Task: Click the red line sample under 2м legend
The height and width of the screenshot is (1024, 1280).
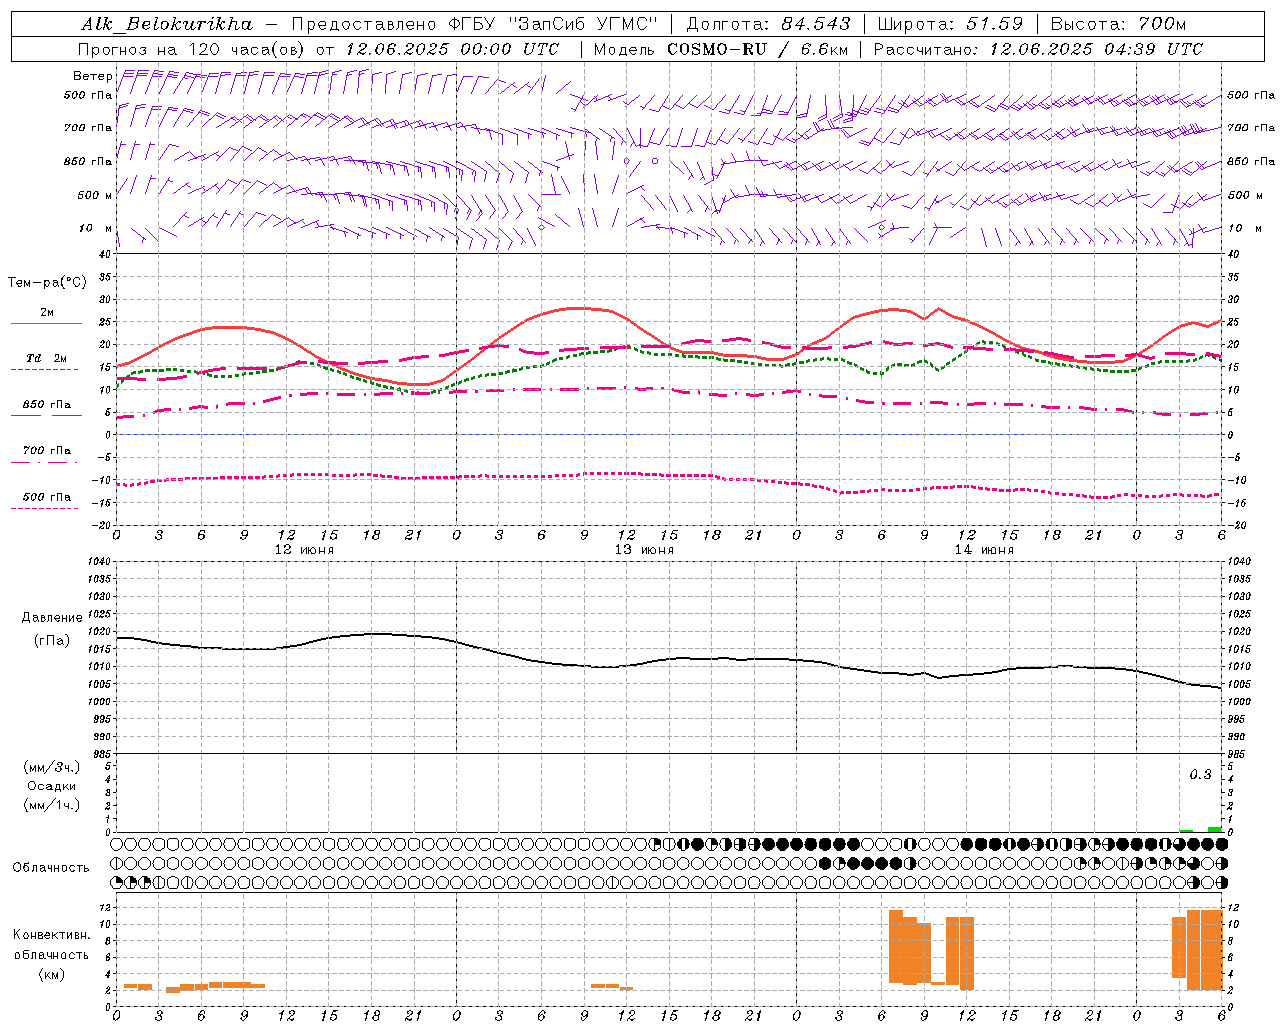Action: pyautogui.click(x=46, y=323)
